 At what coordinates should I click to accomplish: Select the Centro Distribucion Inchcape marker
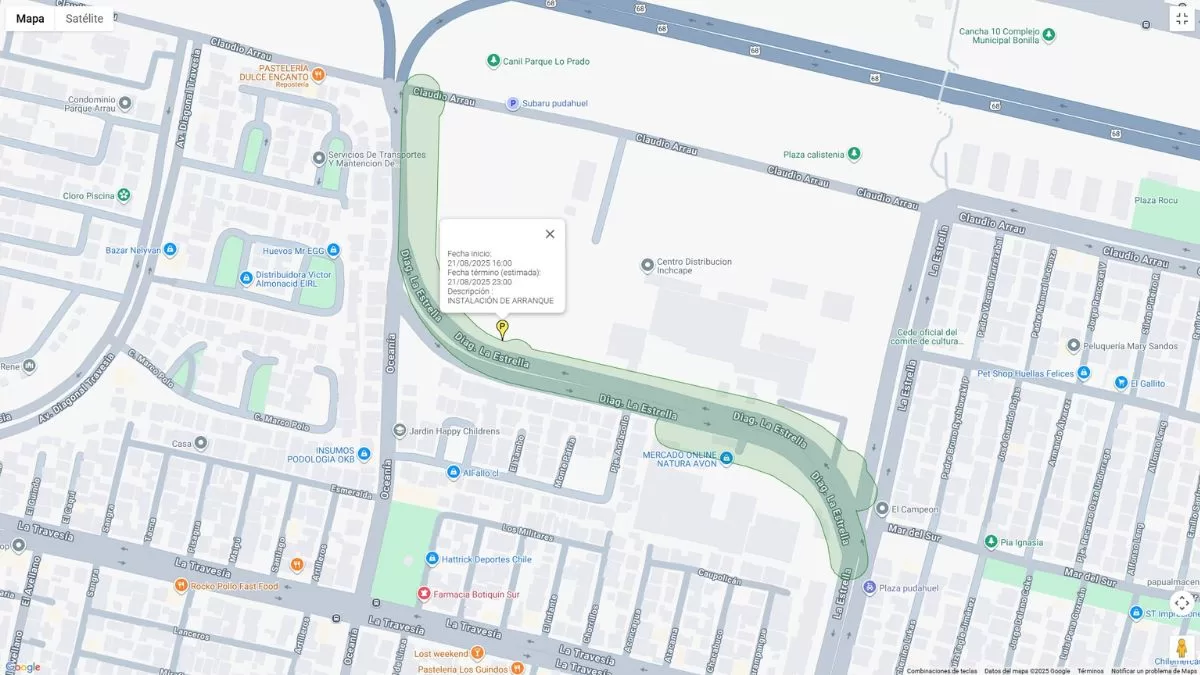point(648,266)
